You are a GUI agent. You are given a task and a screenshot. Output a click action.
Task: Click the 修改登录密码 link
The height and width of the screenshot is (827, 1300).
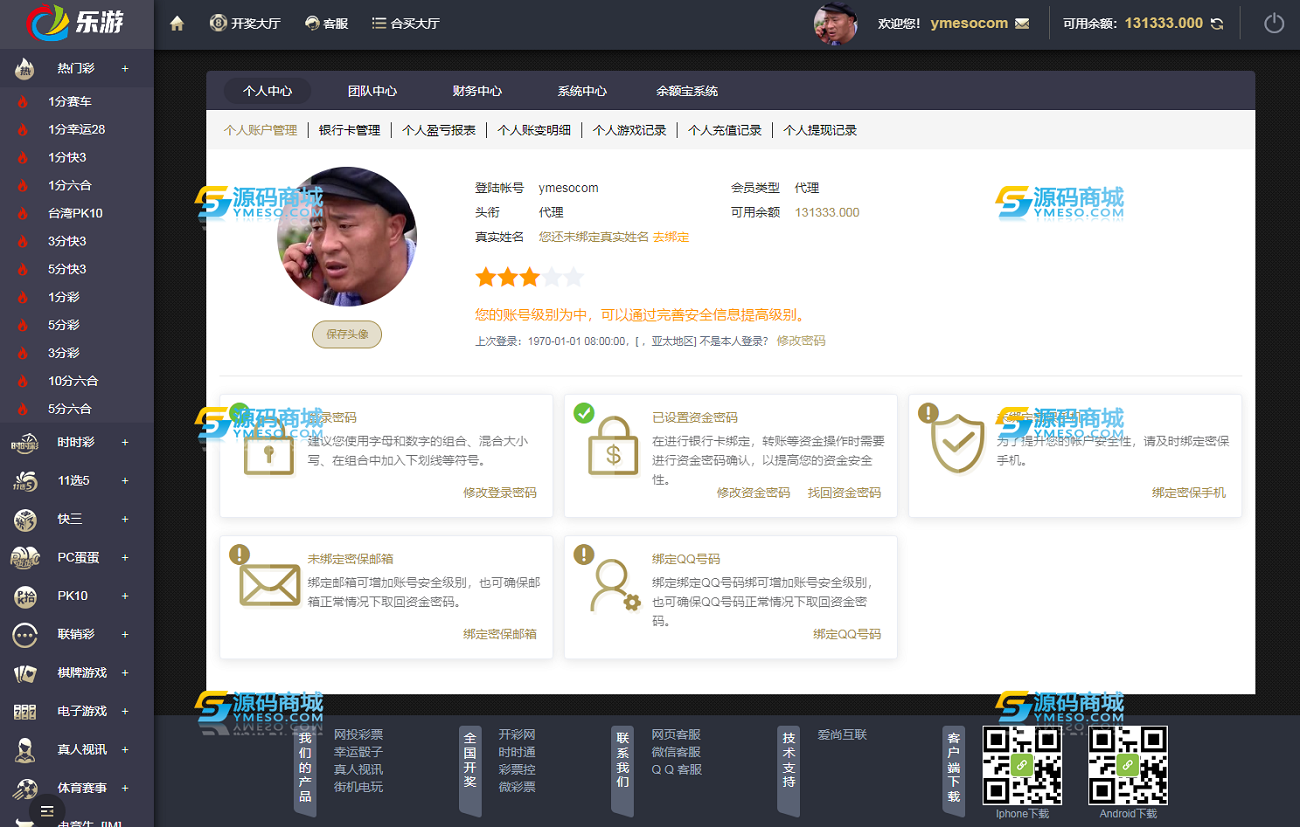pos(500,493)
